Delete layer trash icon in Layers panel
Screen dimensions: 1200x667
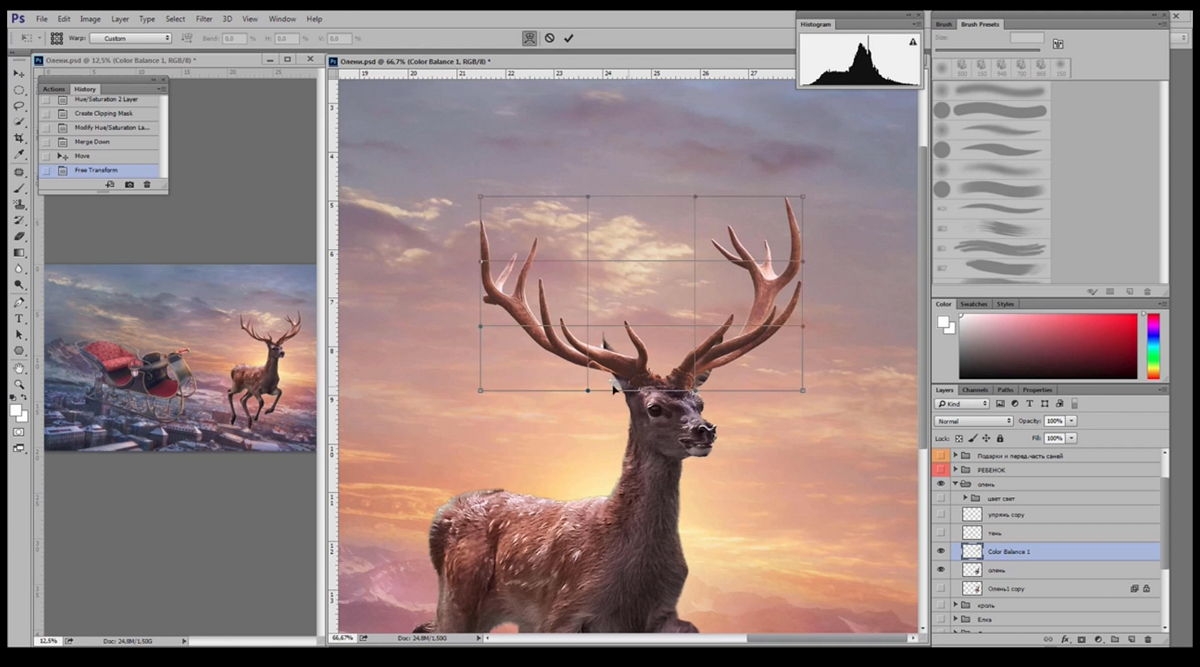pyautogui.click(x=1147, y=638)
